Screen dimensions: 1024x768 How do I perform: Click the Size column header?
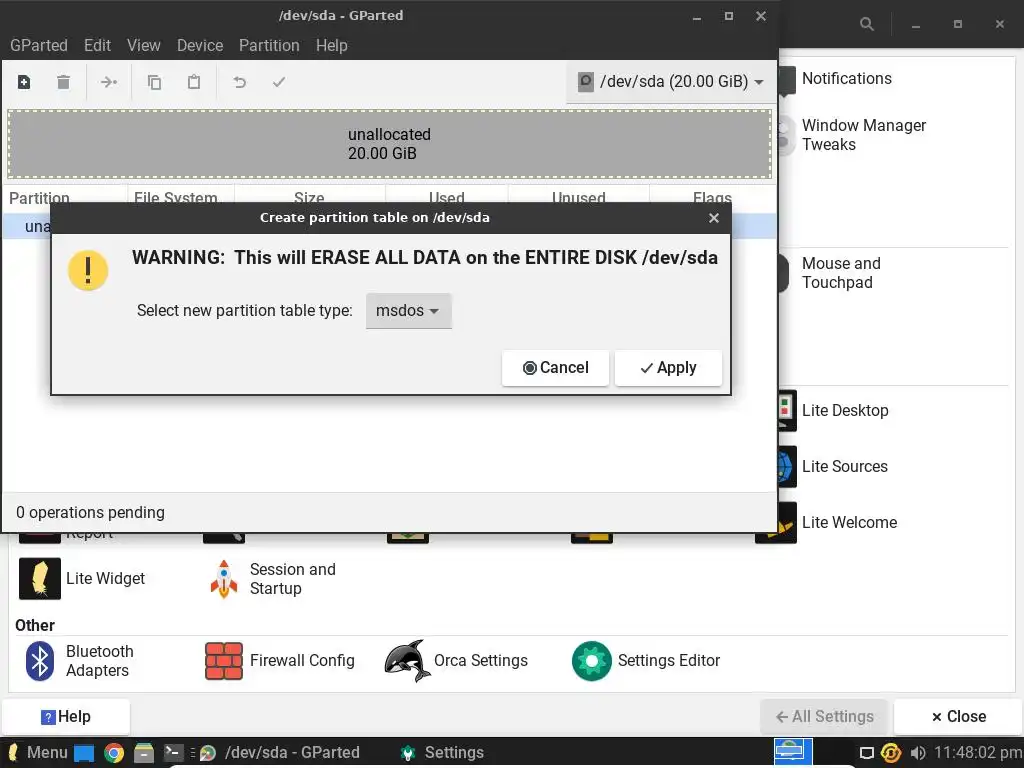pos(310,196)
